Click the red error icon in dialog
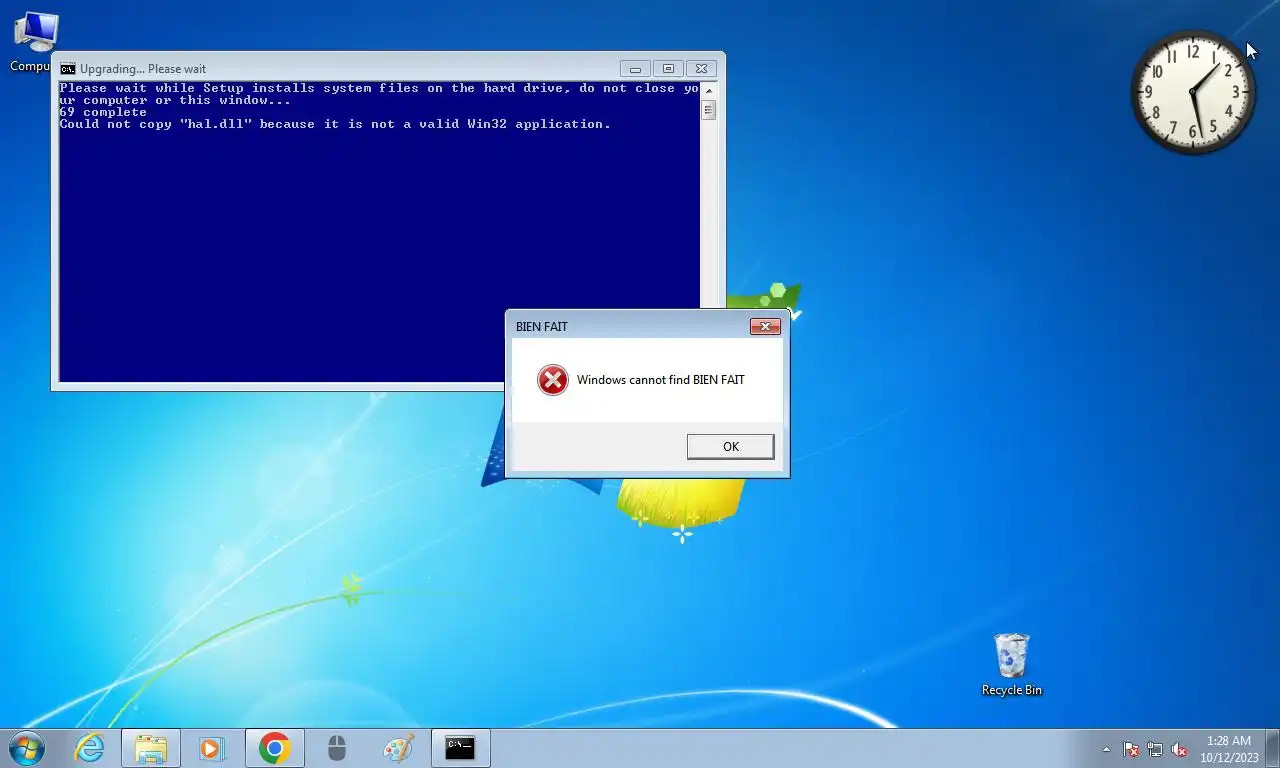This screenshot has width=1280, height=768. coord(552,380)
